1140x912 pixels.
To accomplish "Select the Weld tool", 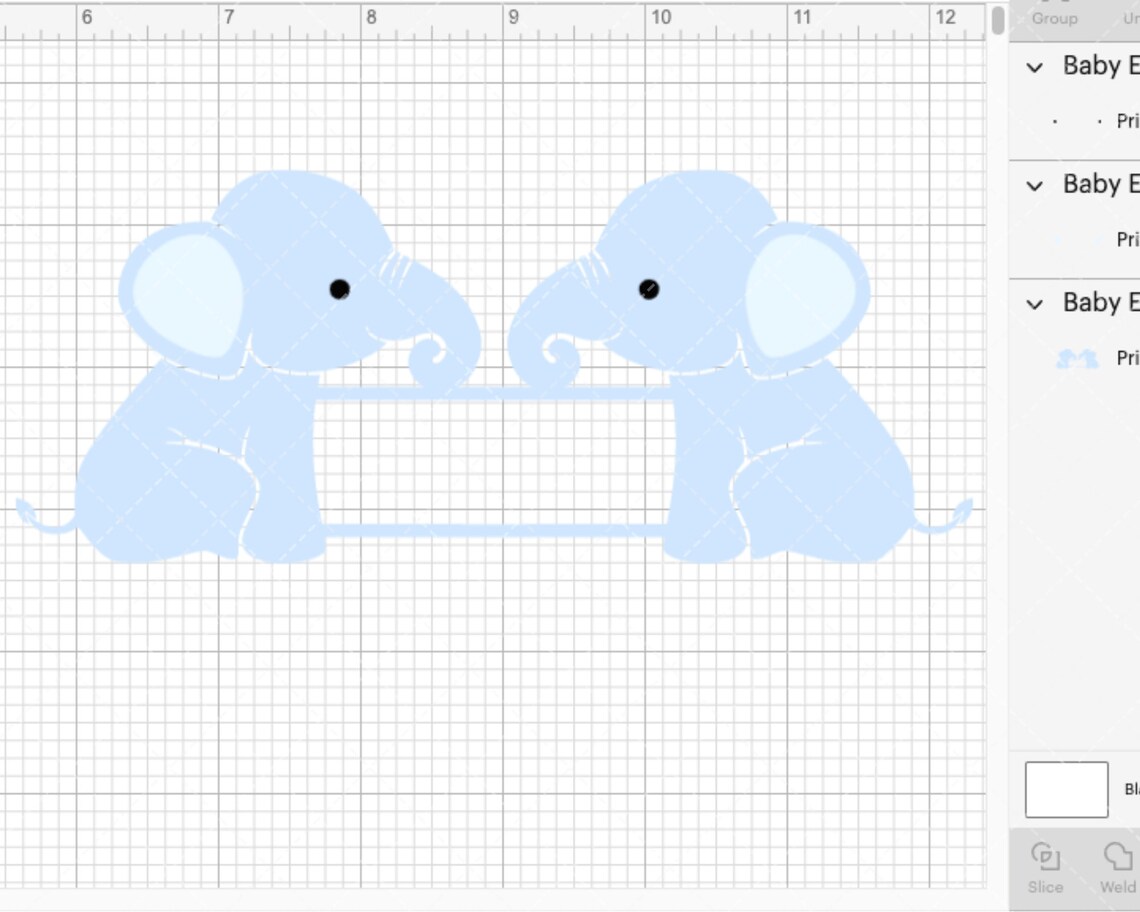I will tap(1115, 868).
